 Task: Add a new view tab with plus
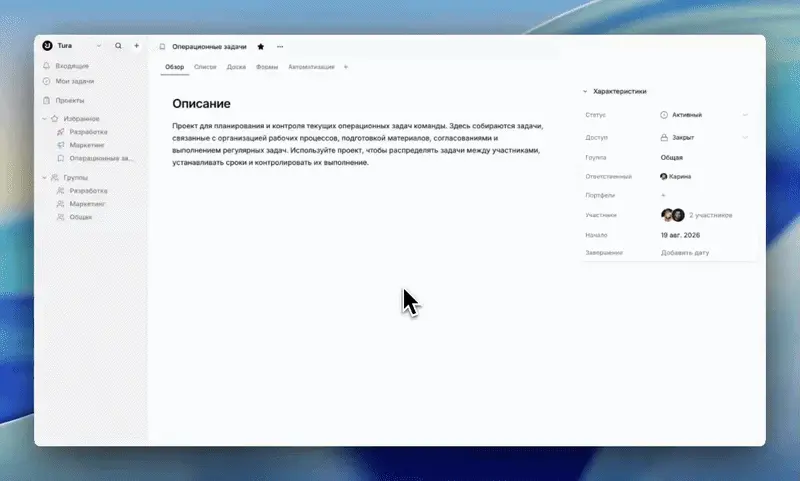point(346,67)
